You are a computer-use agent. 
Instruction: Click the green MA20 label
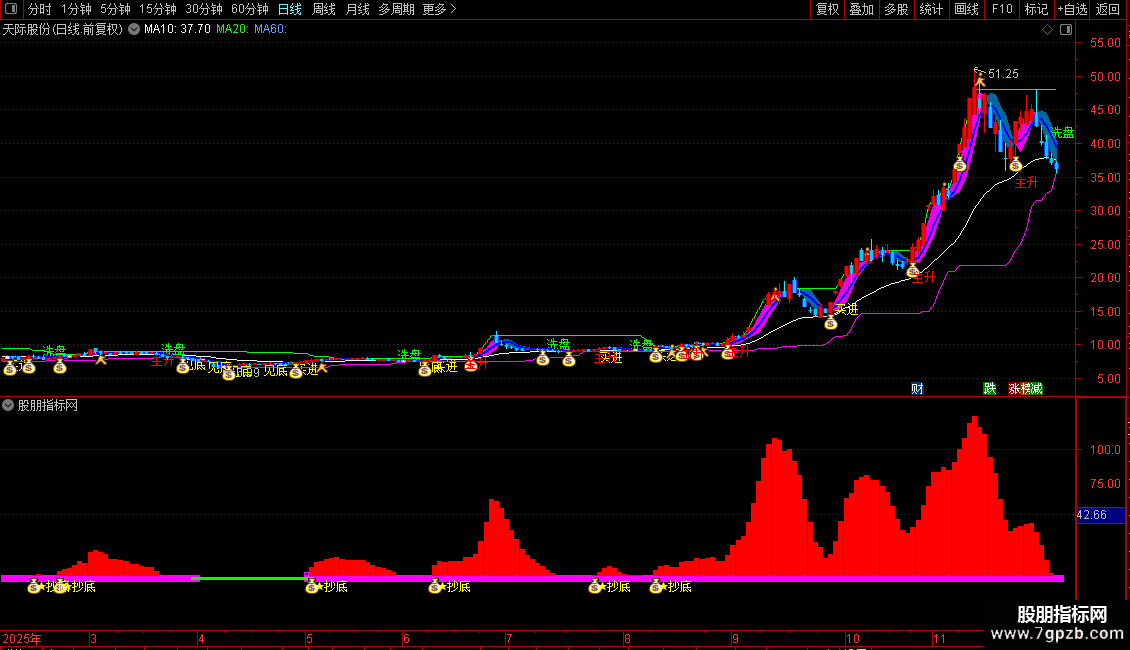pyautogui.click(x=232, y=29)
